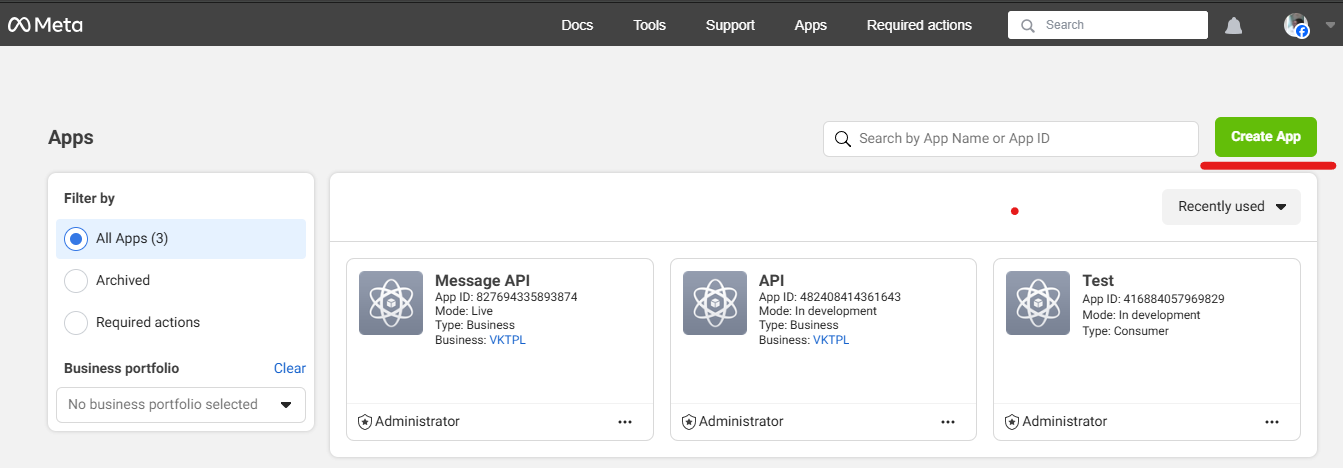The image size is (1343, 468).
Task: Expand the Recently used sort dropdown
Action: pyautogui.click(x=1231, y=207)
